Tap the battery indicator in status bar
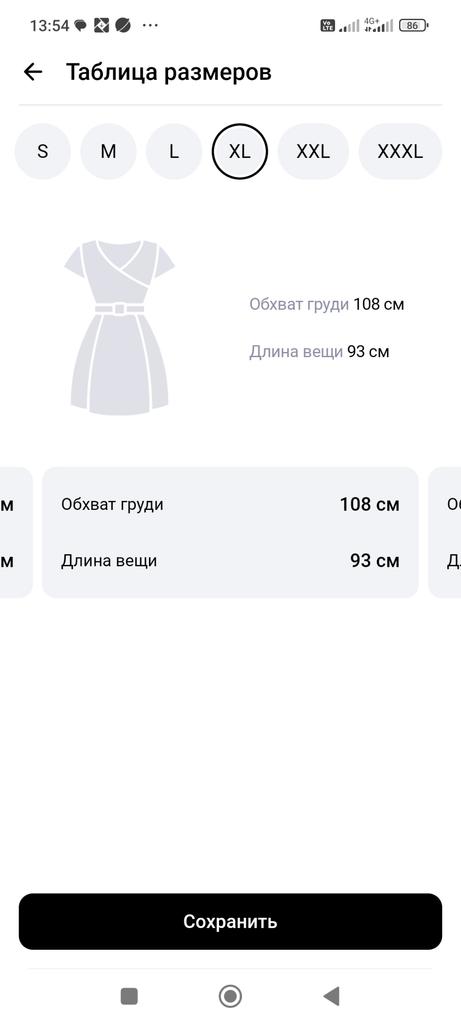The height and width of the screenshot is (1024, 461). [414, 25]
